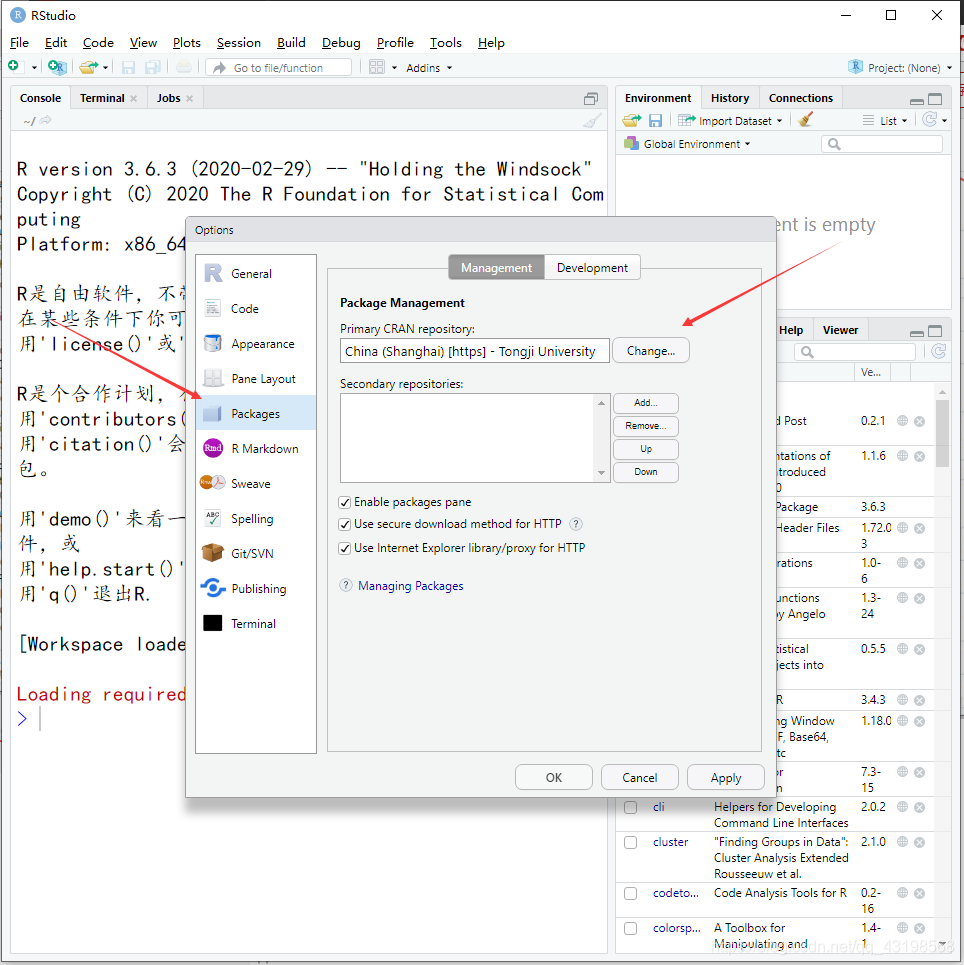Click the help icon beside secure download
964x965 pixels.
pyautogui.click(x=576, y=524)
